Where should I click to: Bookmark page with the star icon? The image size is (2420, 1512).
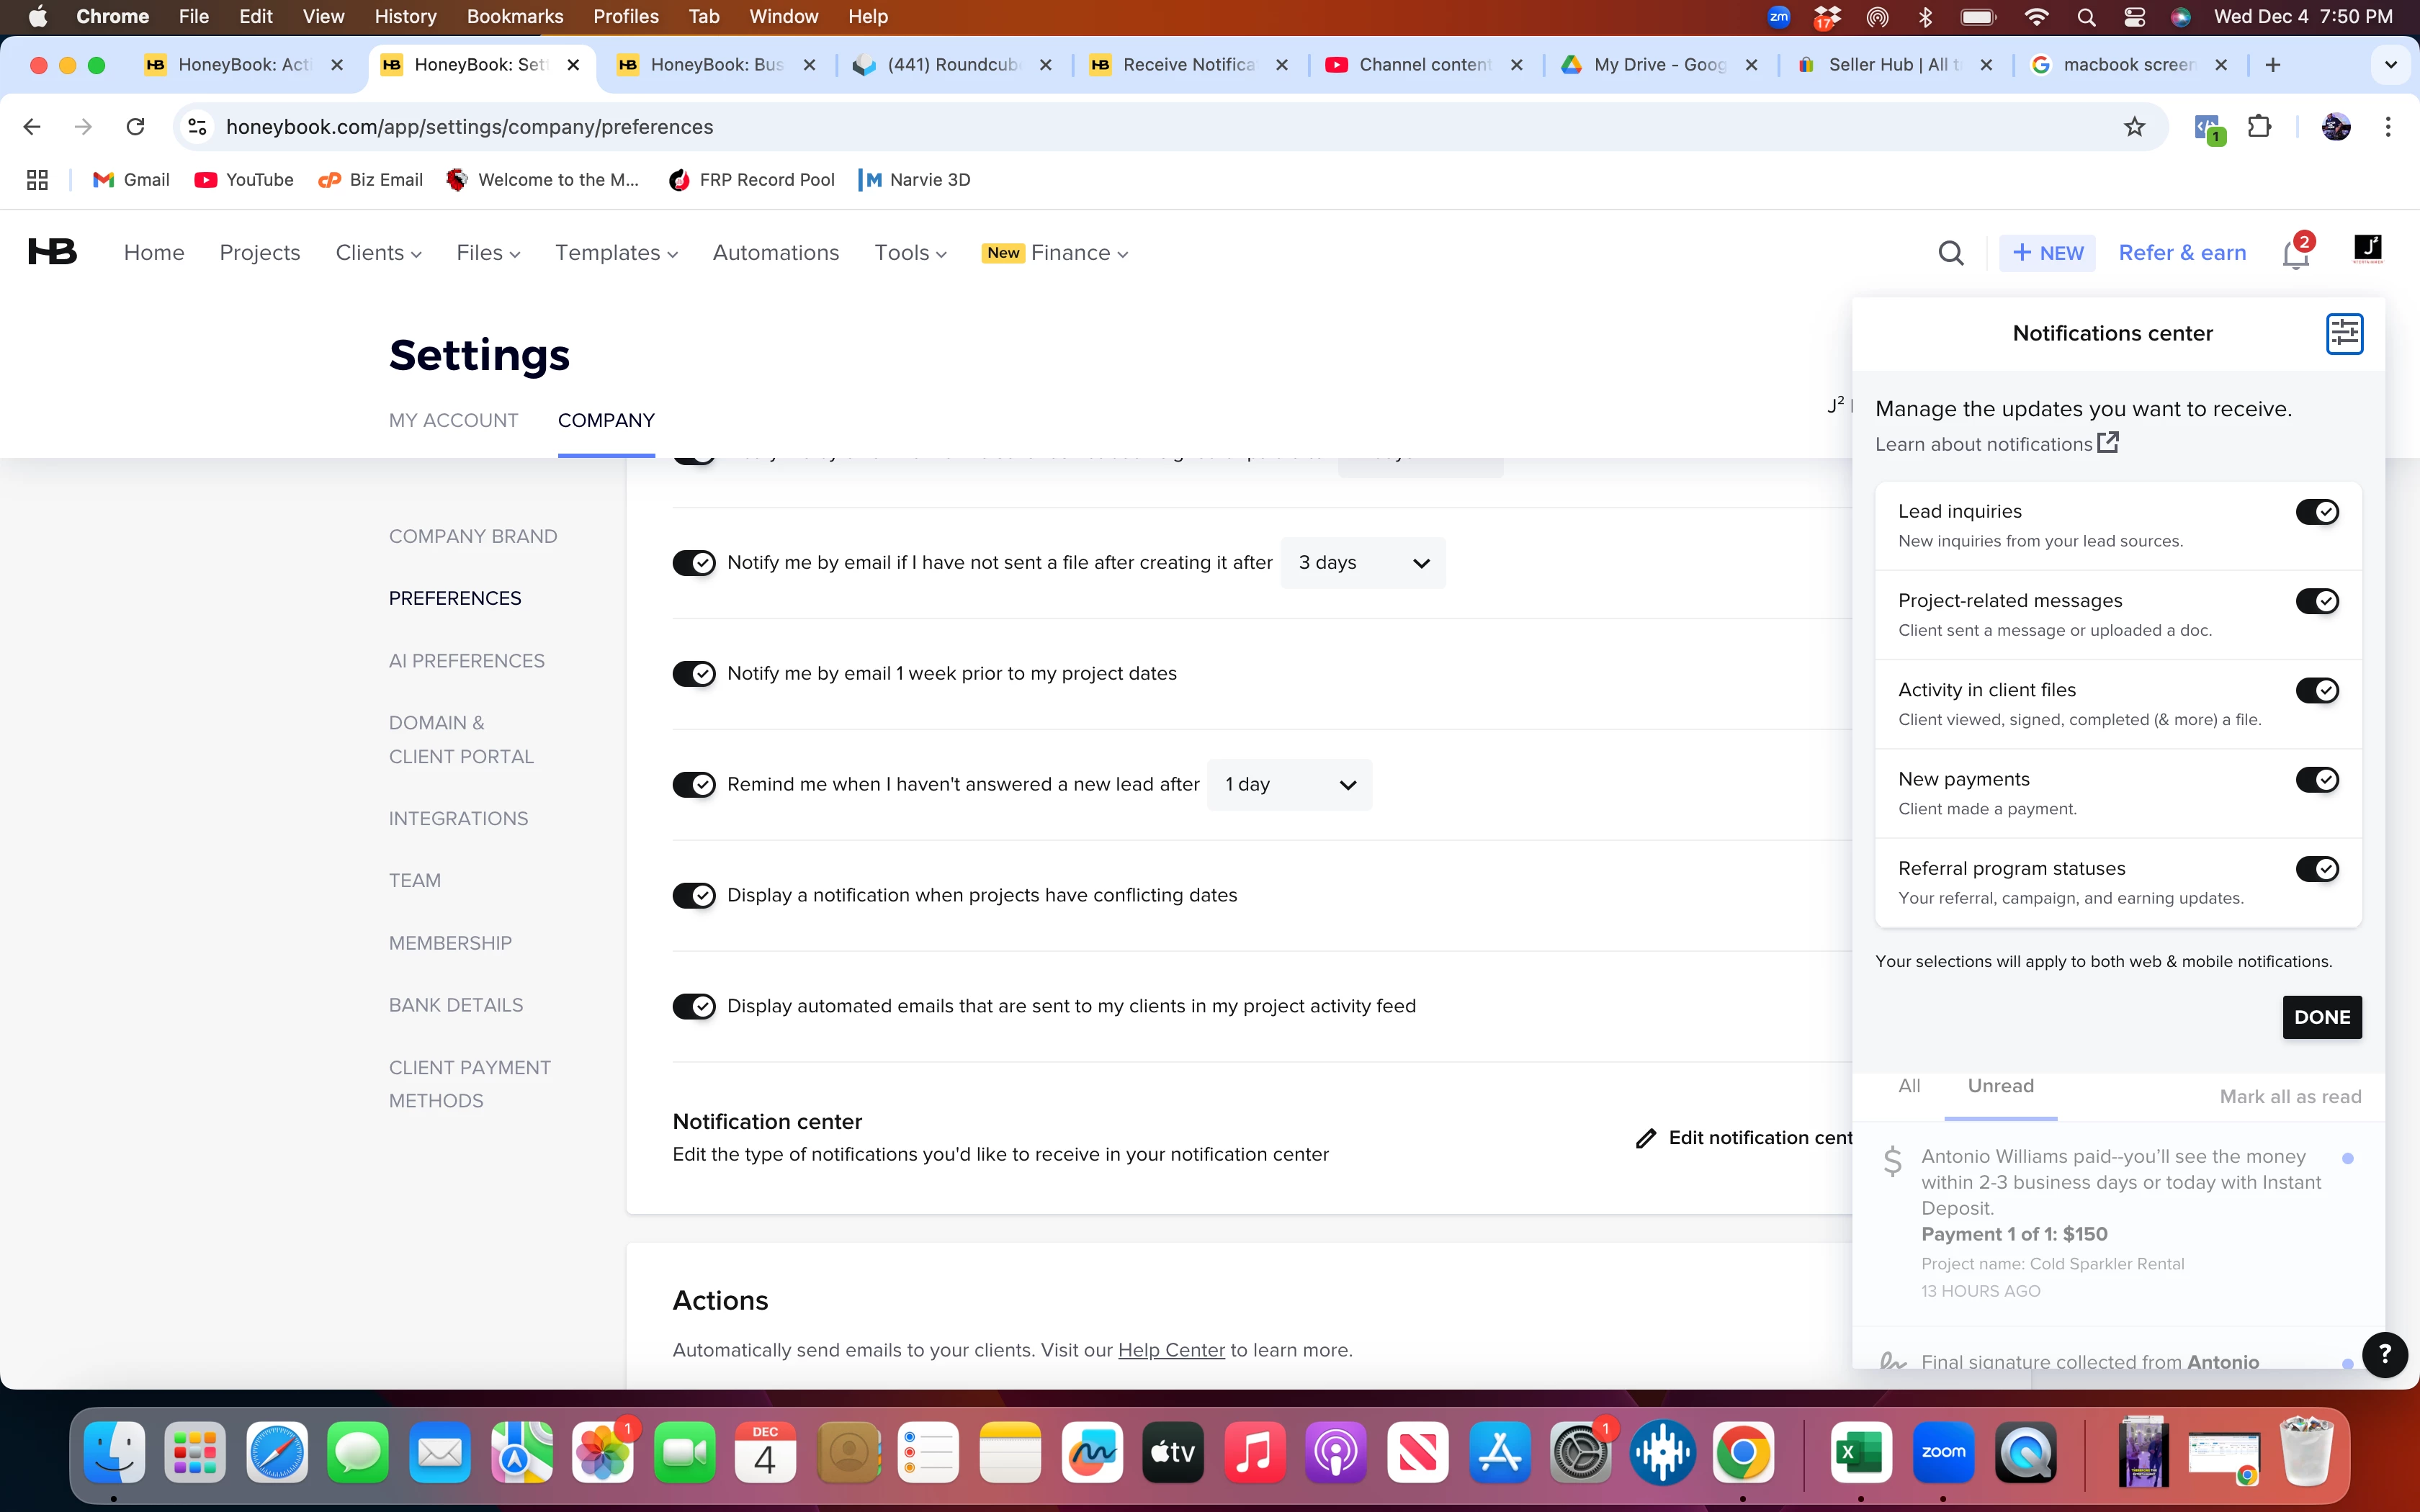pyautogui.click(x=2134, y=127)
